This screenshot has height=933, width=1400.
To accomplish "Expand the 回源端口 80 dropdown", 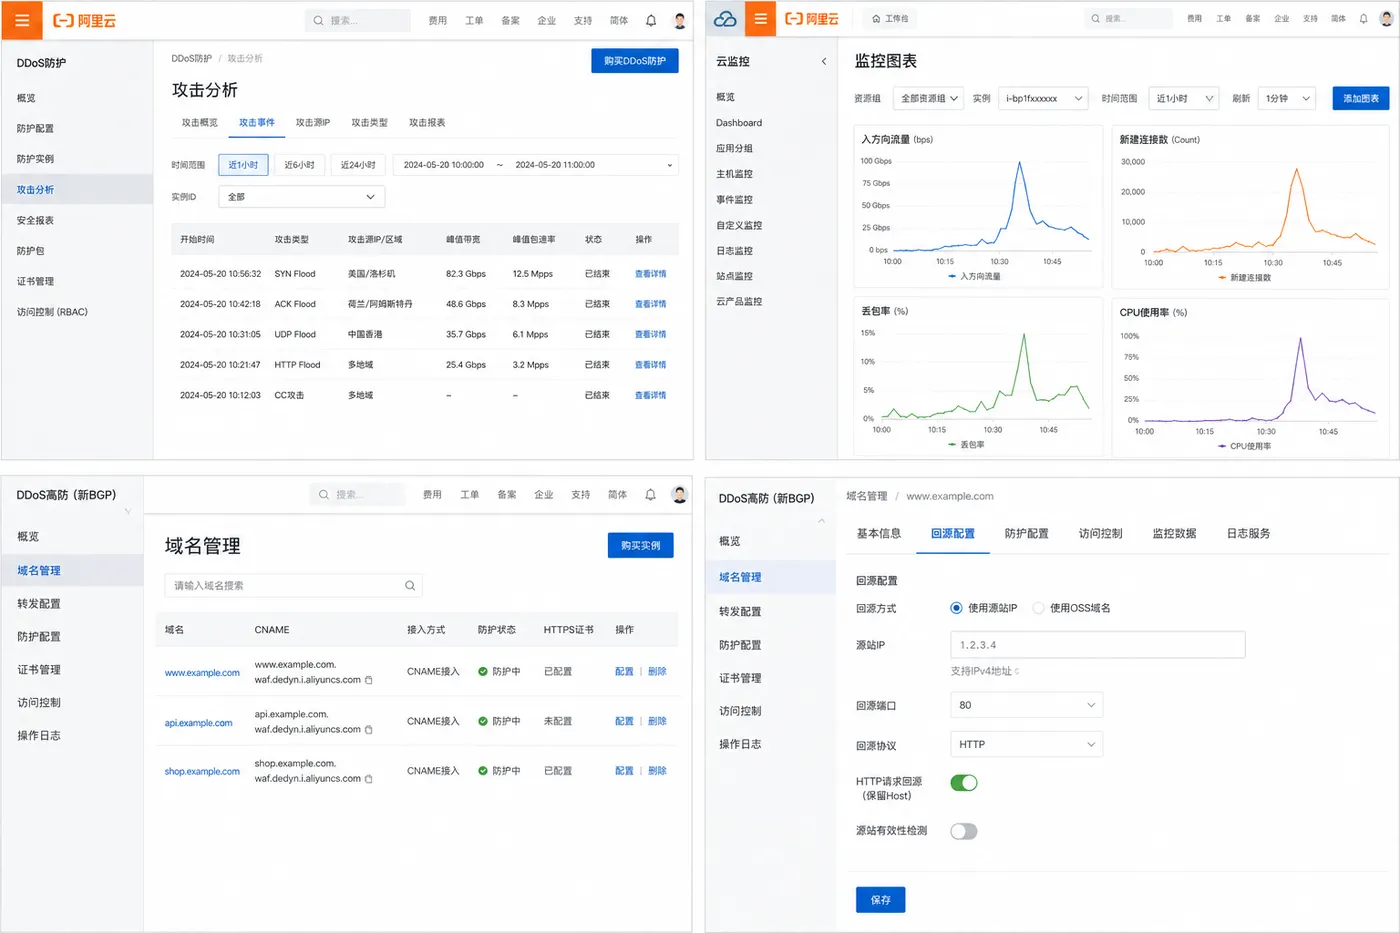I will 1026,705.
